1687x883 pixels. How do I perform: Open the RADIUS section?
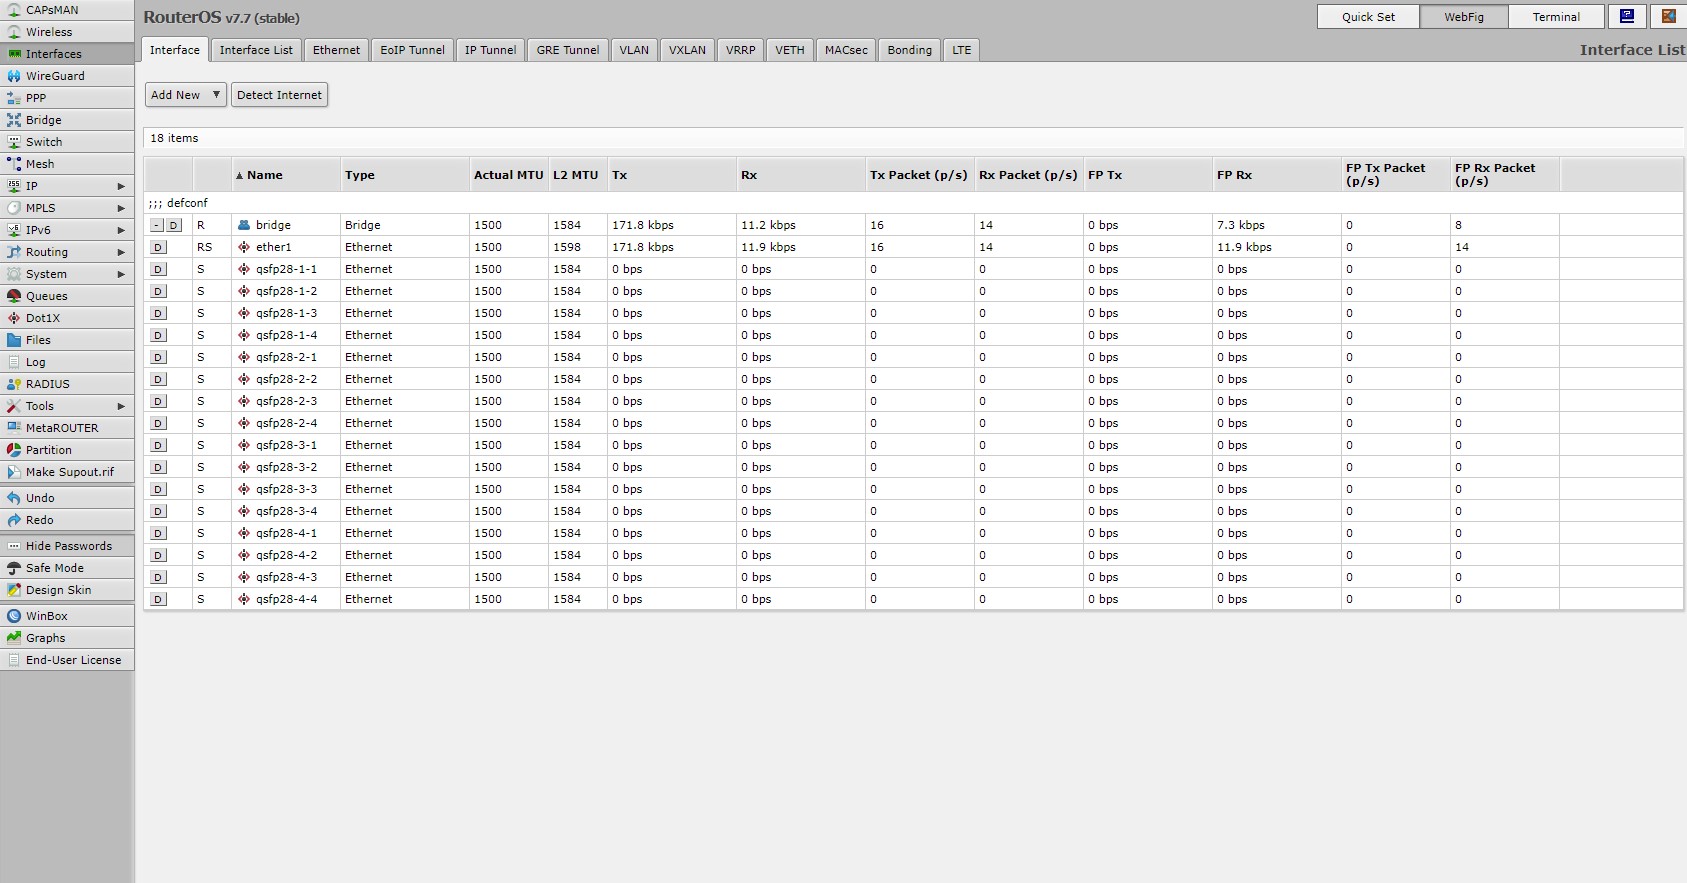click(x=67, y=384)
